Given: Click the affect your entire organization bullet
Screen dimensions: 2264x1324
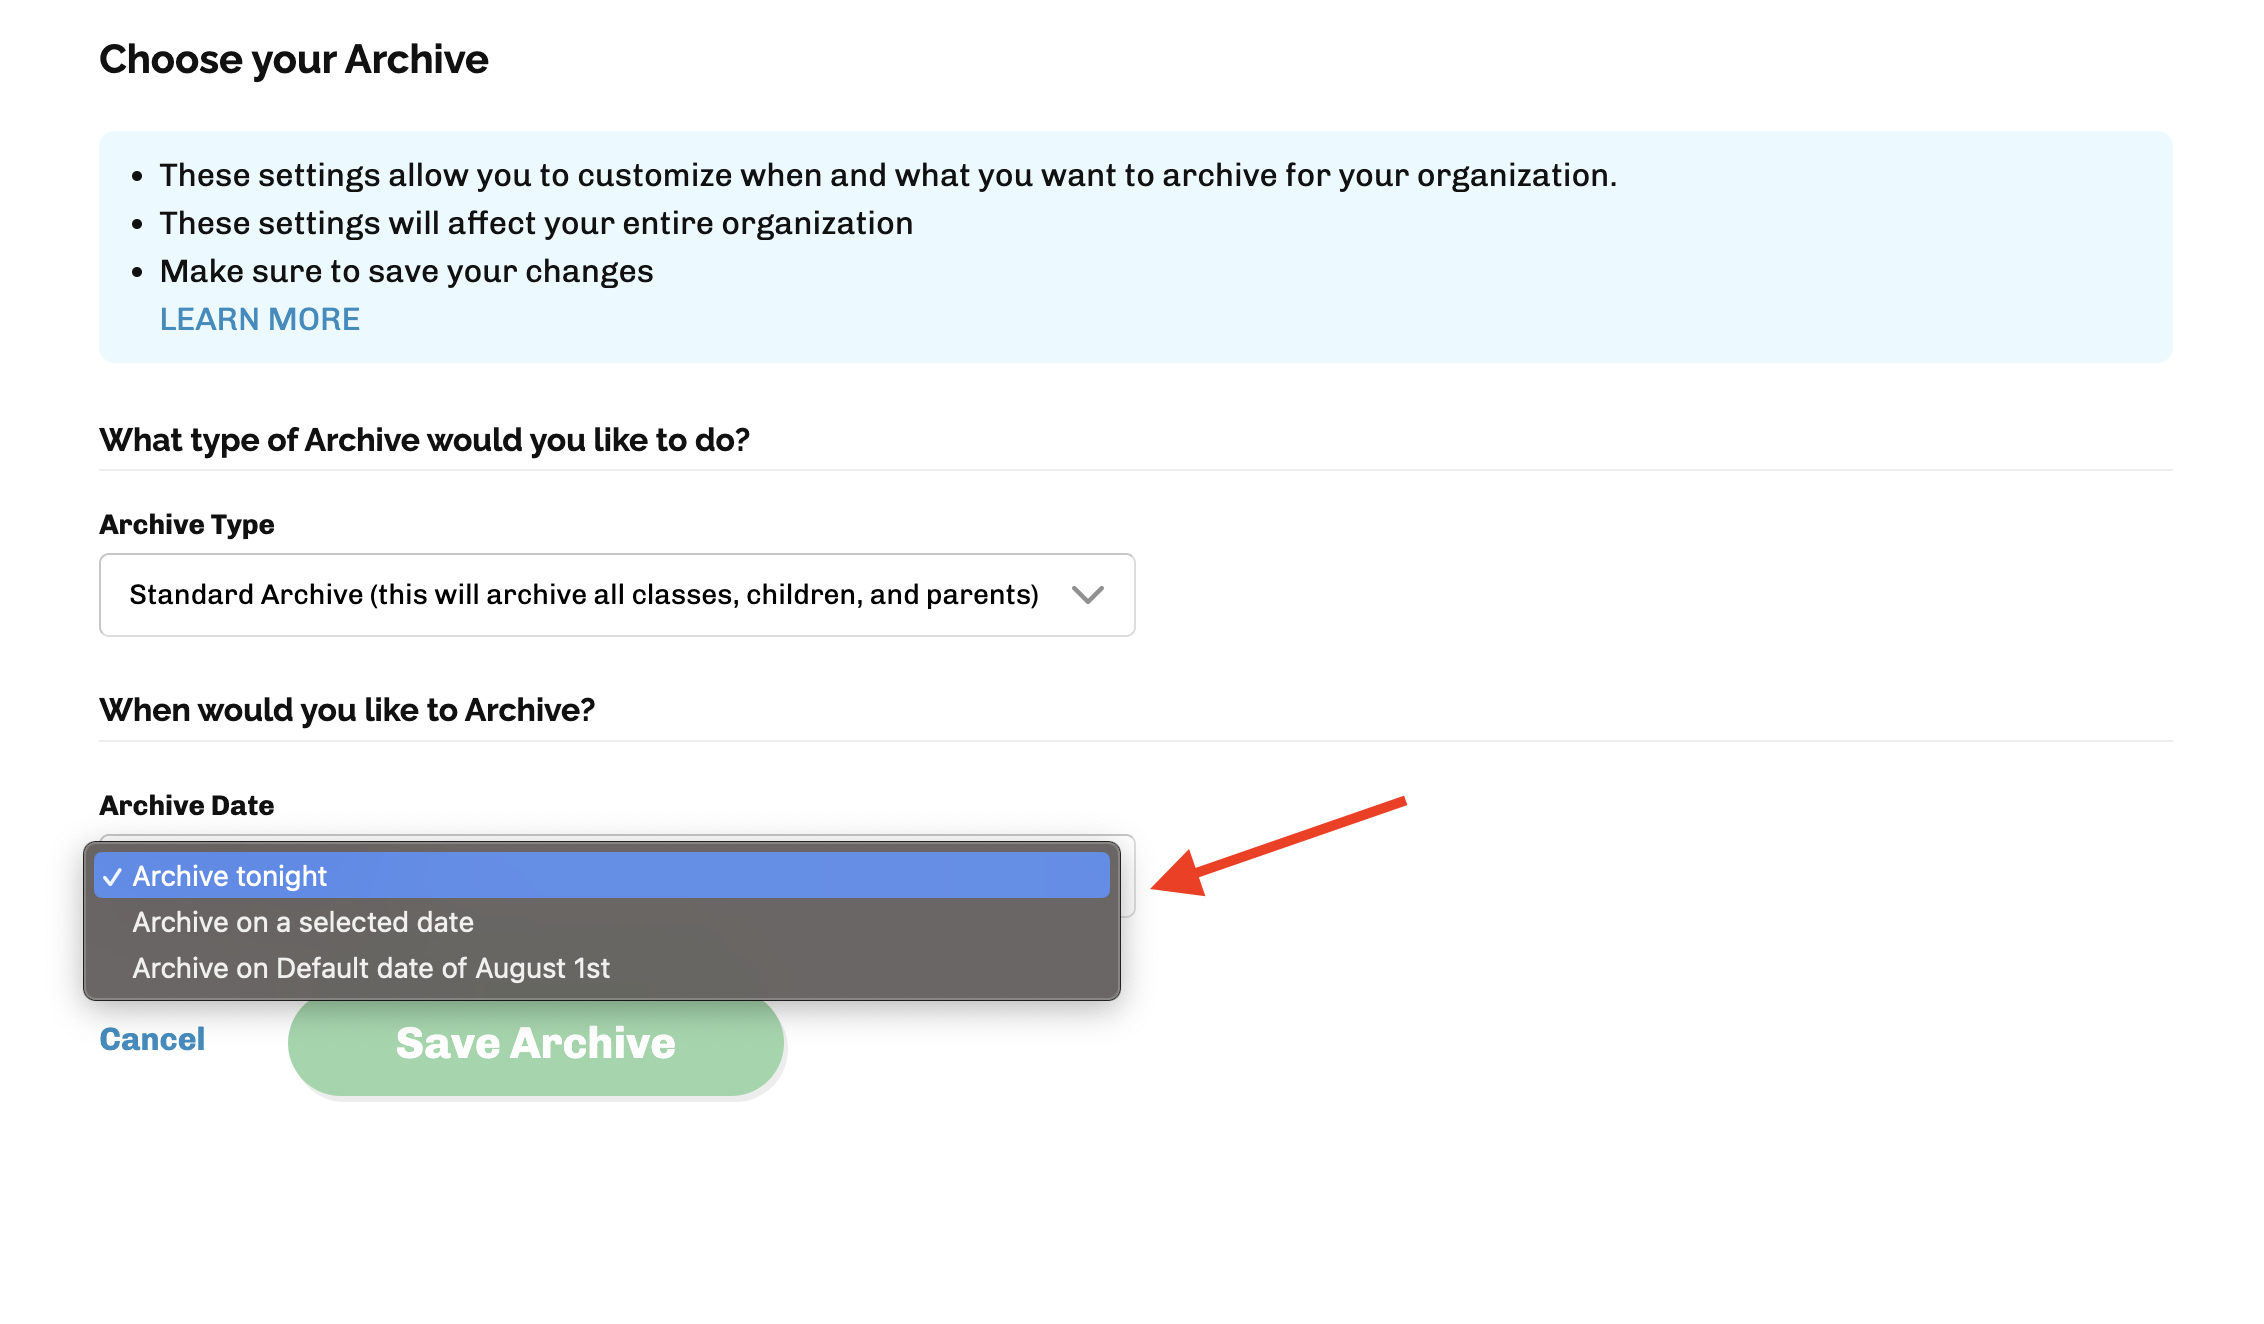Looking at the screenshot, I should [536, 223].
